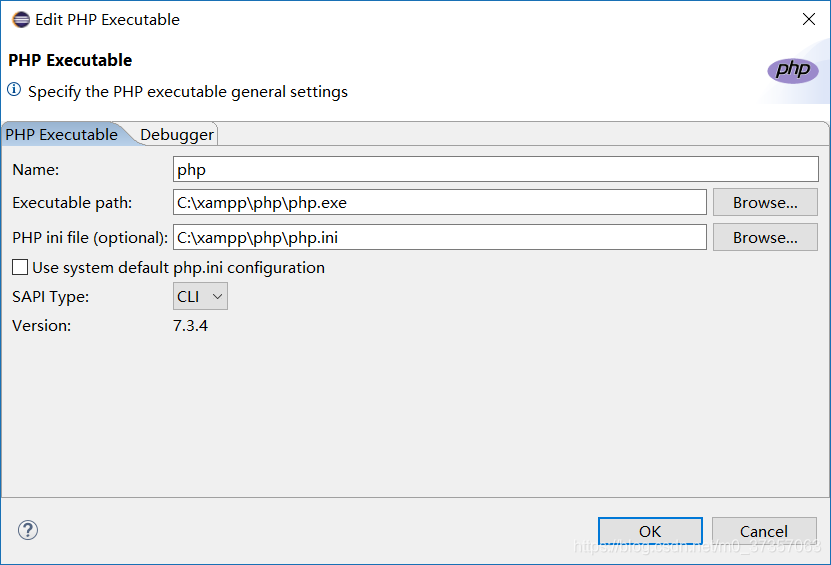
Task: Close the Edit PHP Executable dialog
Action: (809, 20)
